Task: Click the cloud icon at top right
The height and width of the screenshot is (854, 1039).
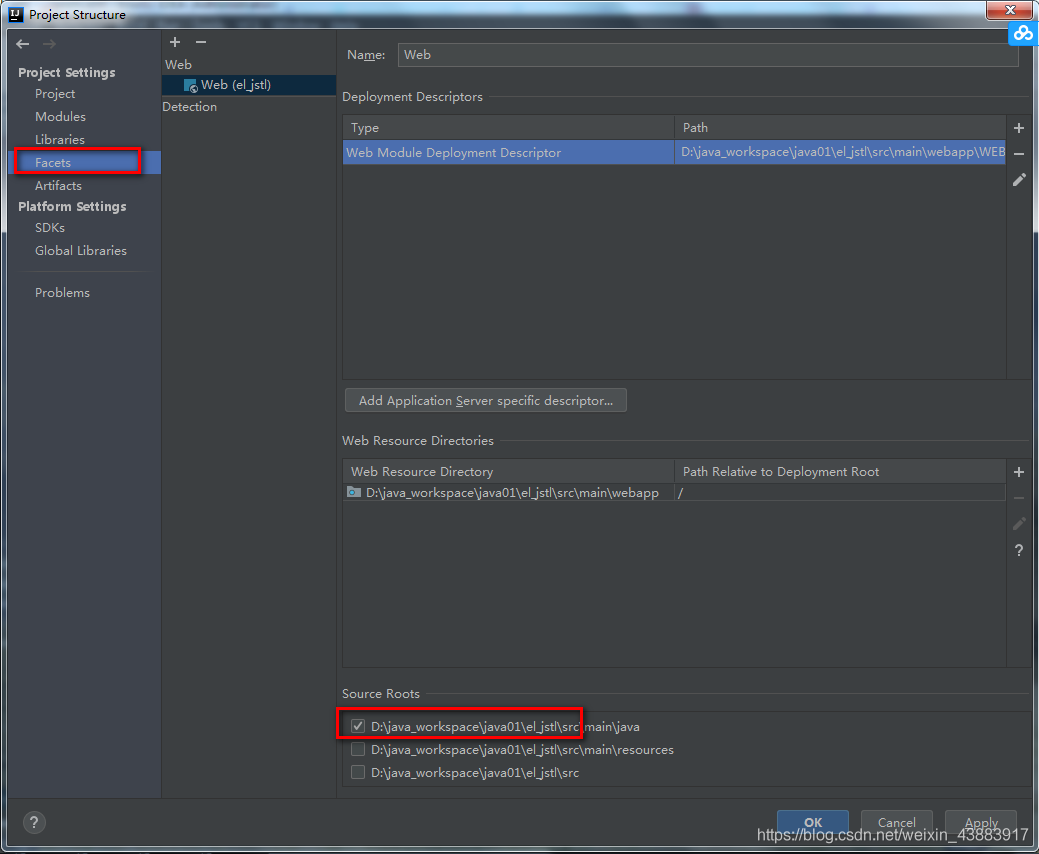Action: [x=1022, y=32]
